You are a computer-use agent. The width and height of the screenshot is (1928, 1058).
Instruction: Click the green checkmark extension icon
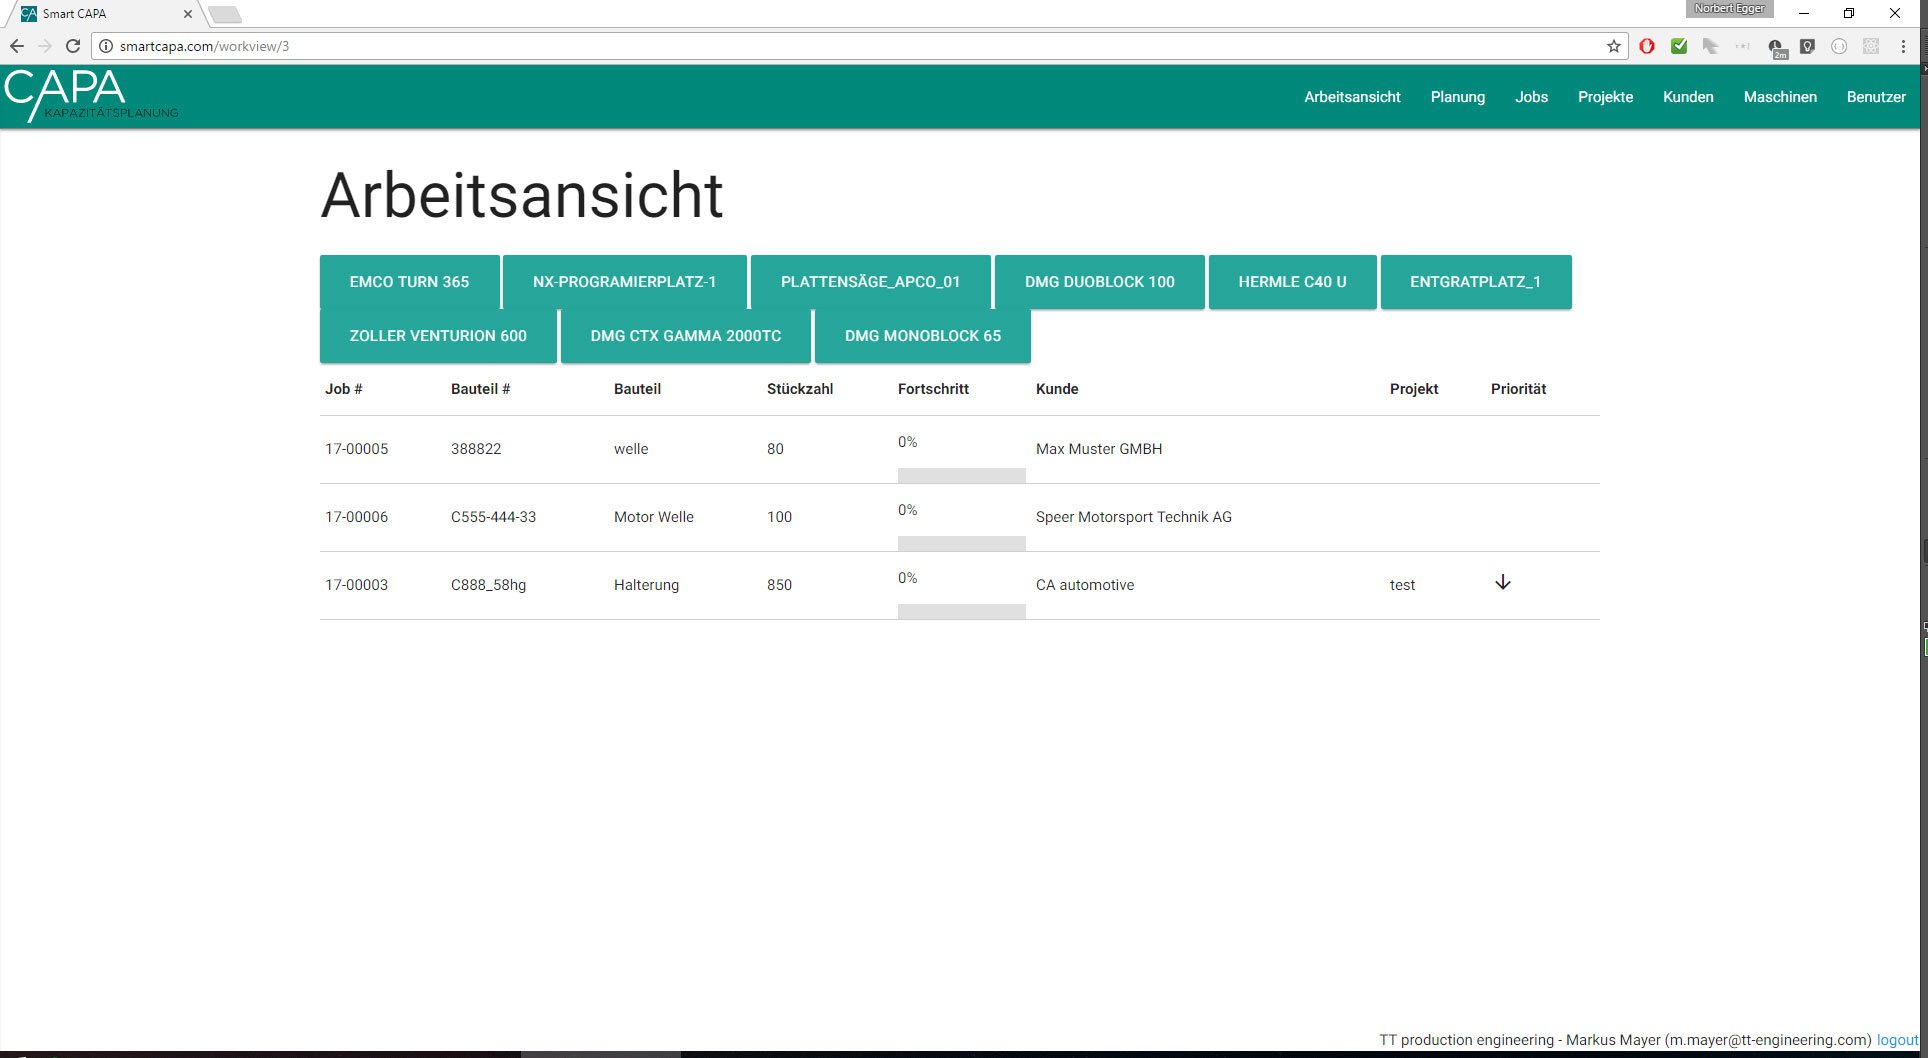(1679, 46)
